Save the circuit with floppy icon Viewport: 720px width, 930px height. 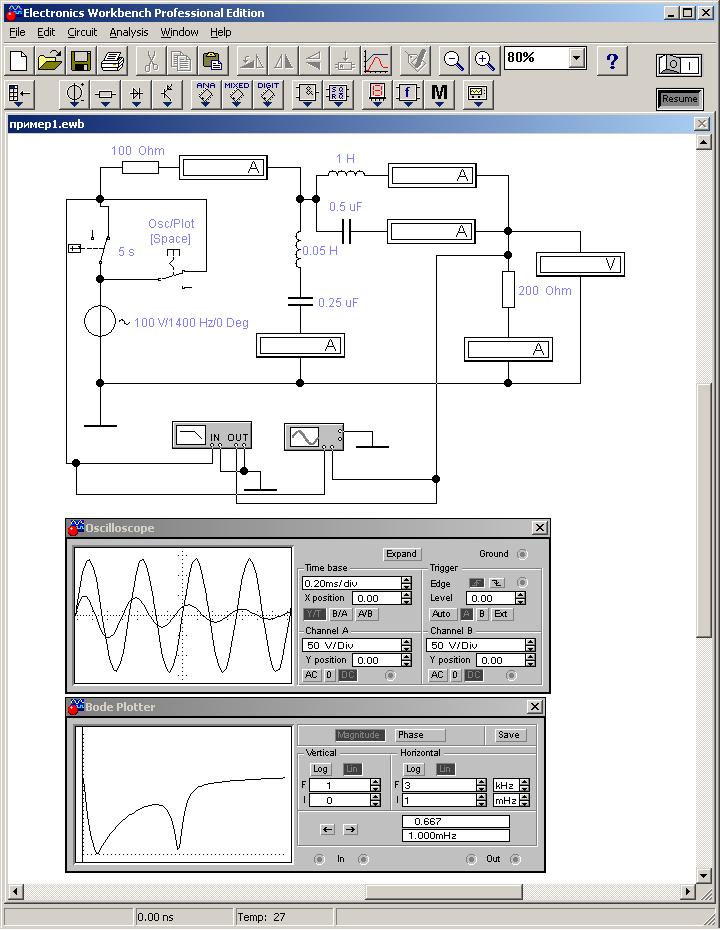click(81, 61)
